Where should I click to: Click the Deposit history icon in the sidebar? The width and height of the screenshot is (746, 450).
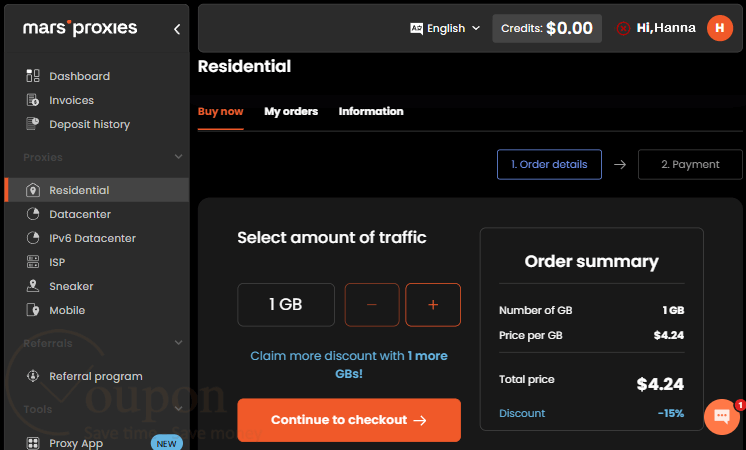[33, 124]
